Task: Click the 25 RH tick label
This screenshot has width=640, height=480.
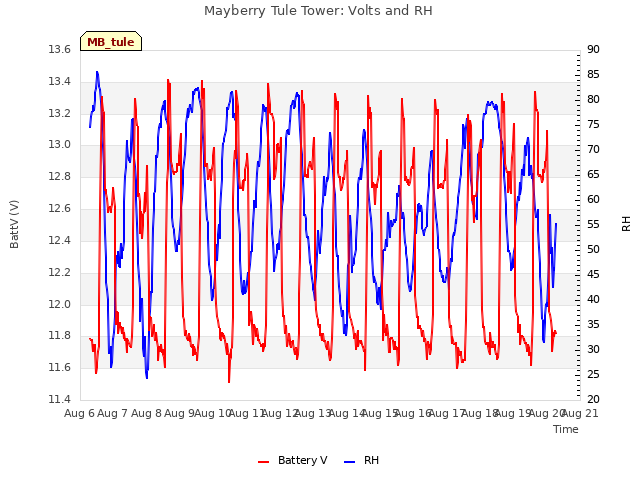Action: (593, 374)
